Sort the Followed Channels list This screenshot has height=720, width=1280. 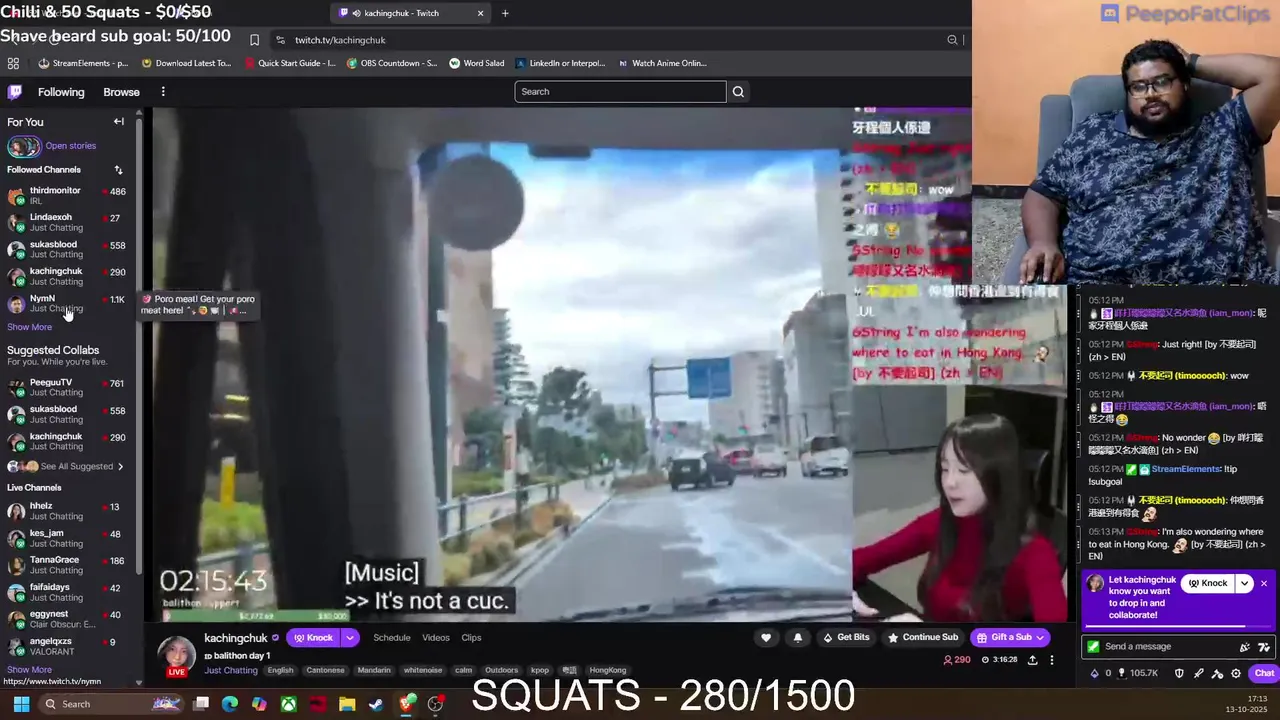click(x=118, y=170)
